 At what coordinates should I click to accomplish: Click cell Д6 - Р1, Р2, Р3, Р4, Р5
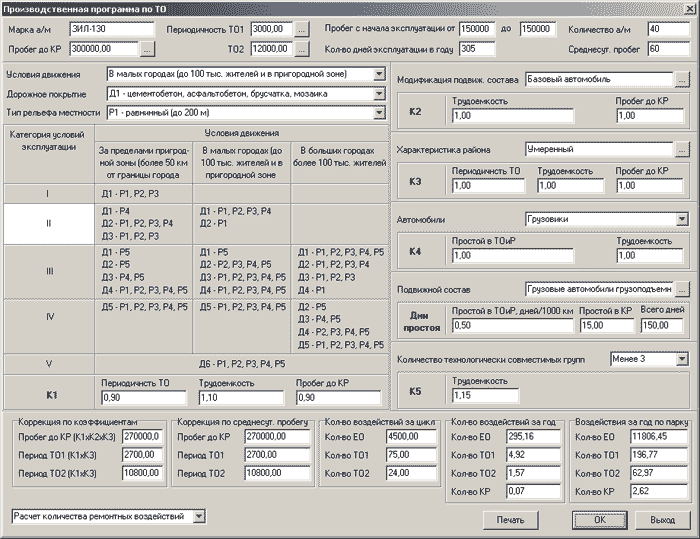(242, 364)
